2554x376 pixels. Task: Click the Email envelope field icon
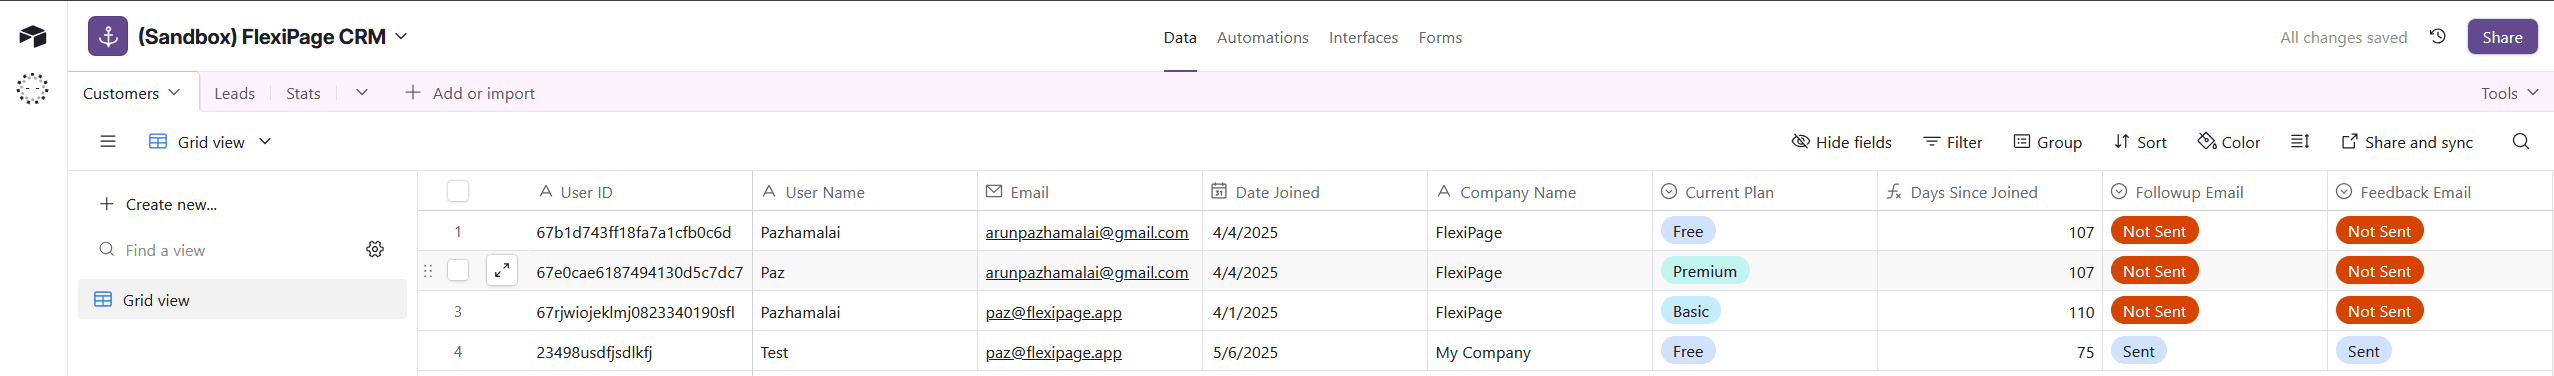[994, 191]
